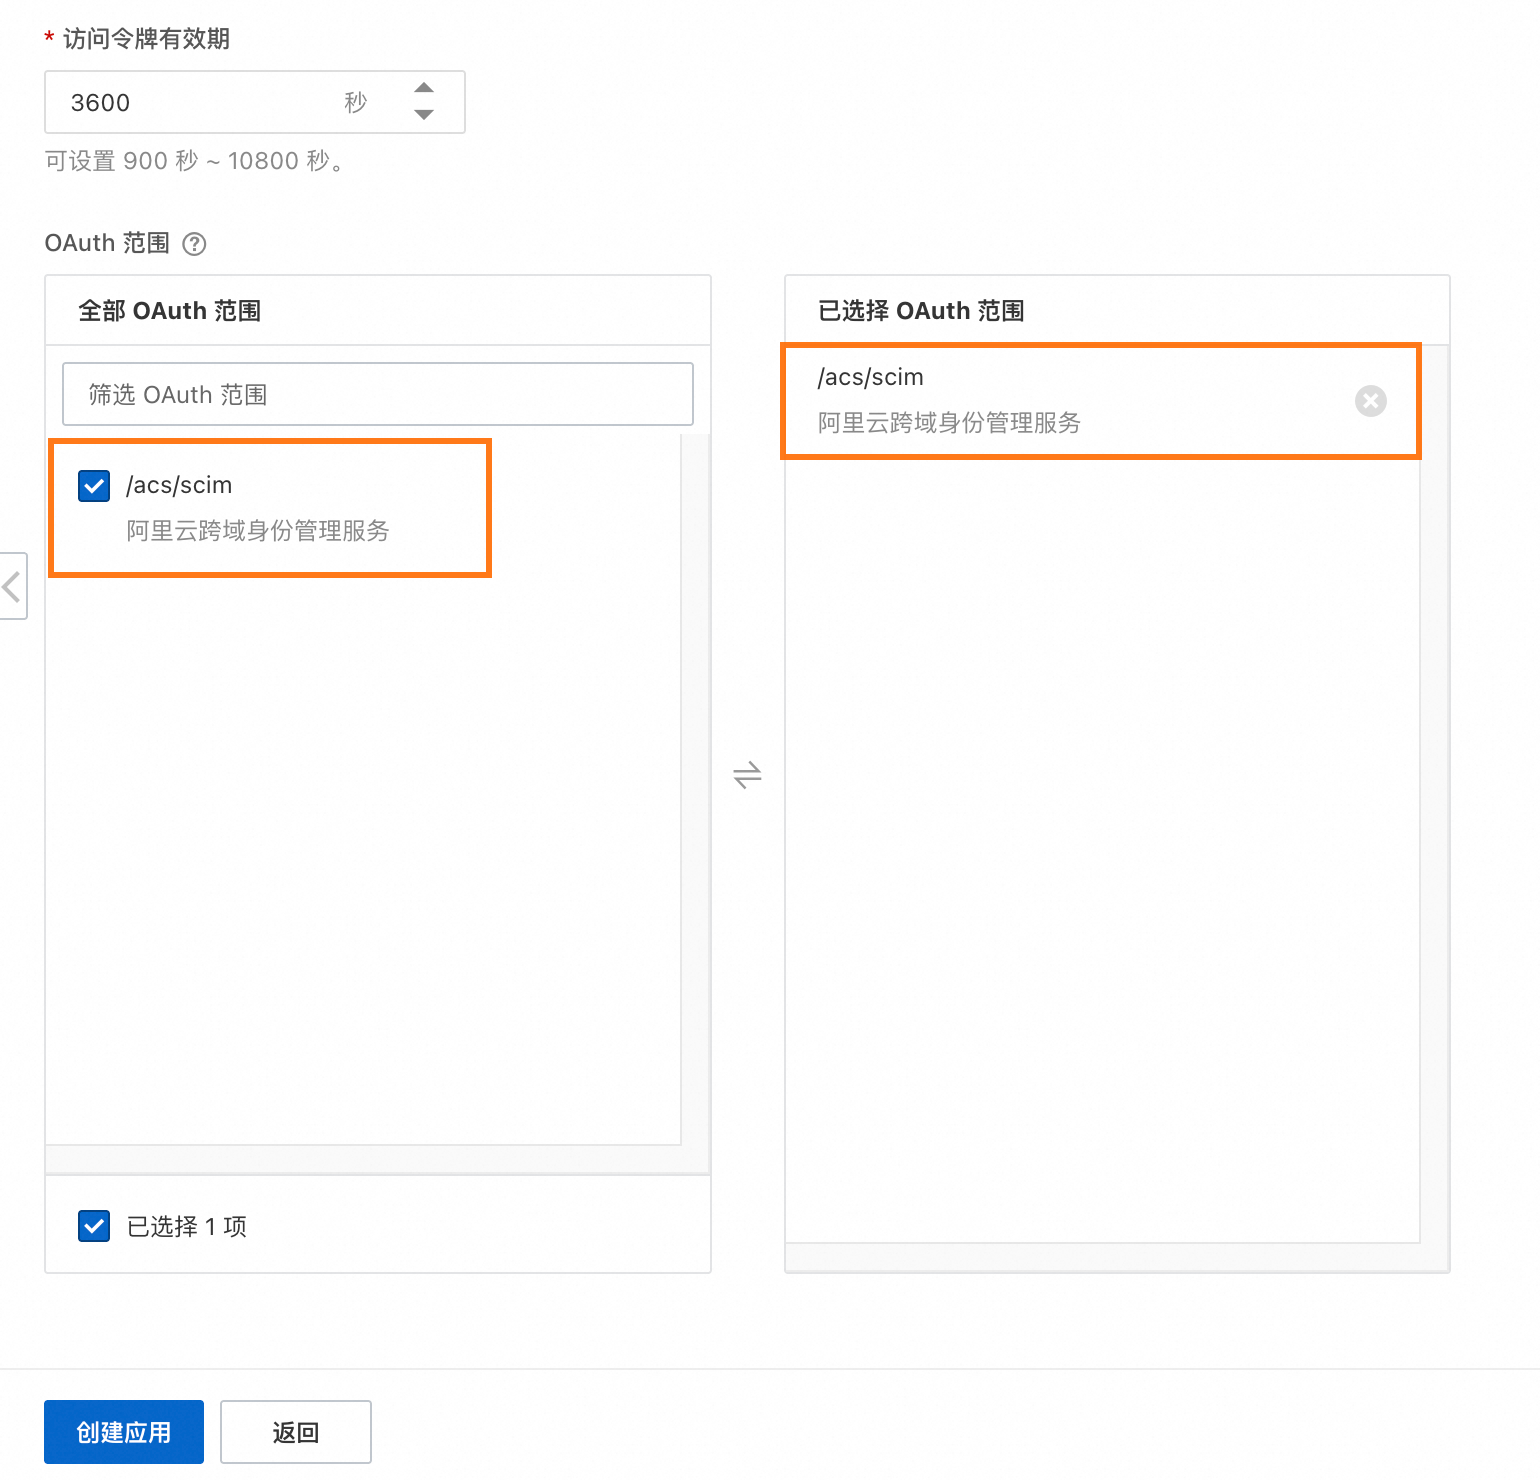Click the 创建应用 button
Screen dimensions: 1540x1480
click(x=124, y=1432)
